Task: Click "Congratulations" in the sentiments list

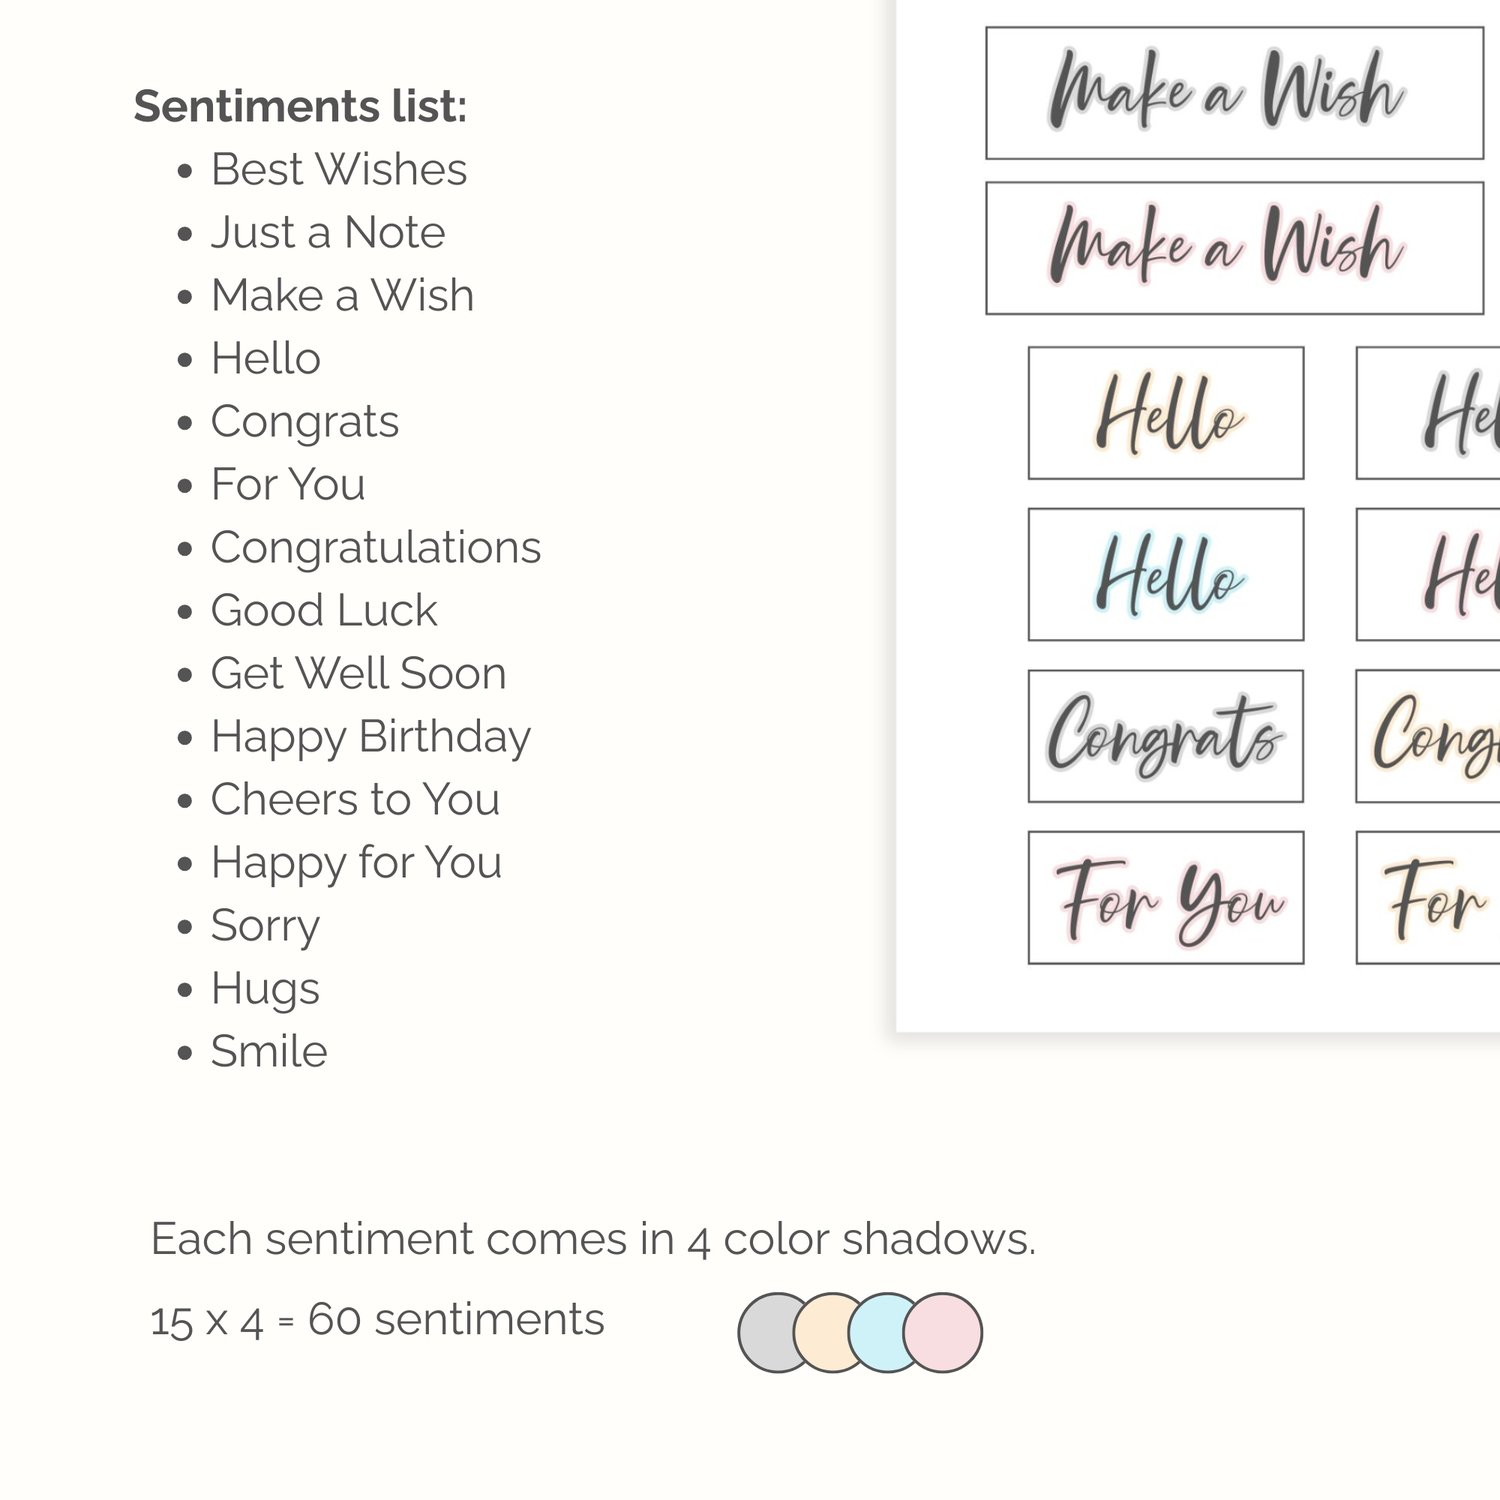Action: point(376,547)
